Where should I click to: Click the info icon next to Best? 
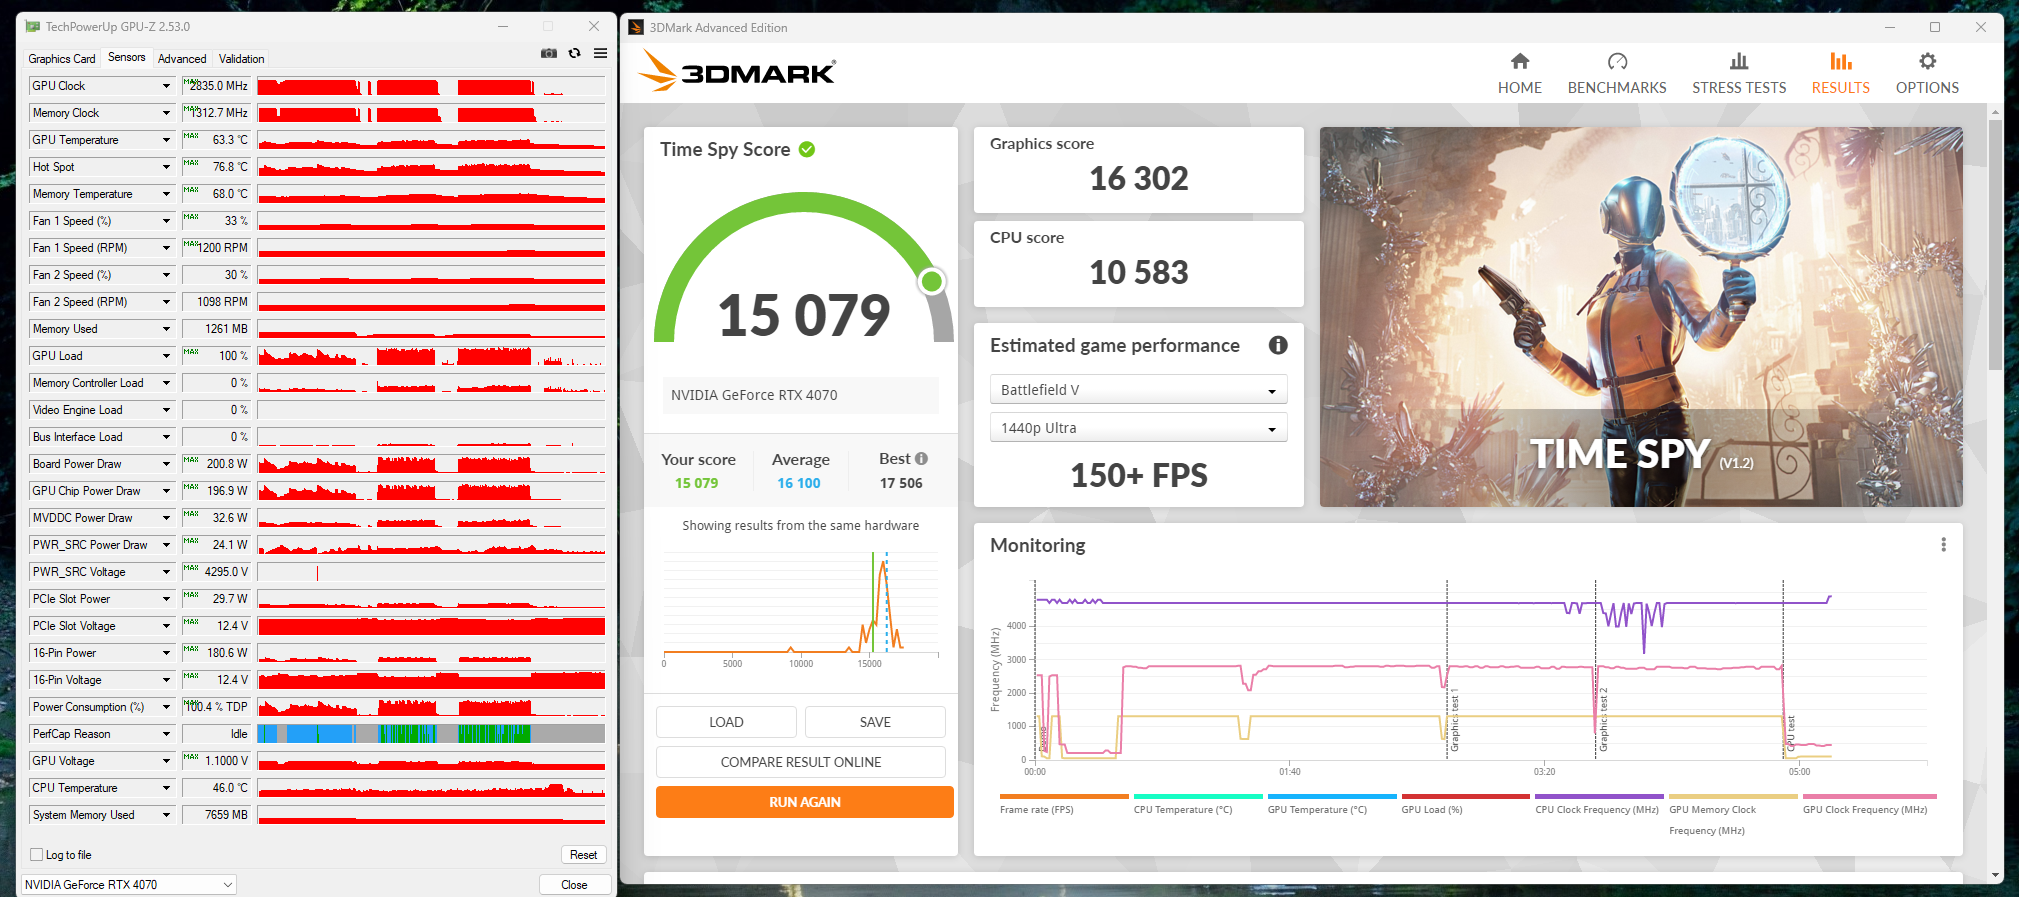(922, 459)
